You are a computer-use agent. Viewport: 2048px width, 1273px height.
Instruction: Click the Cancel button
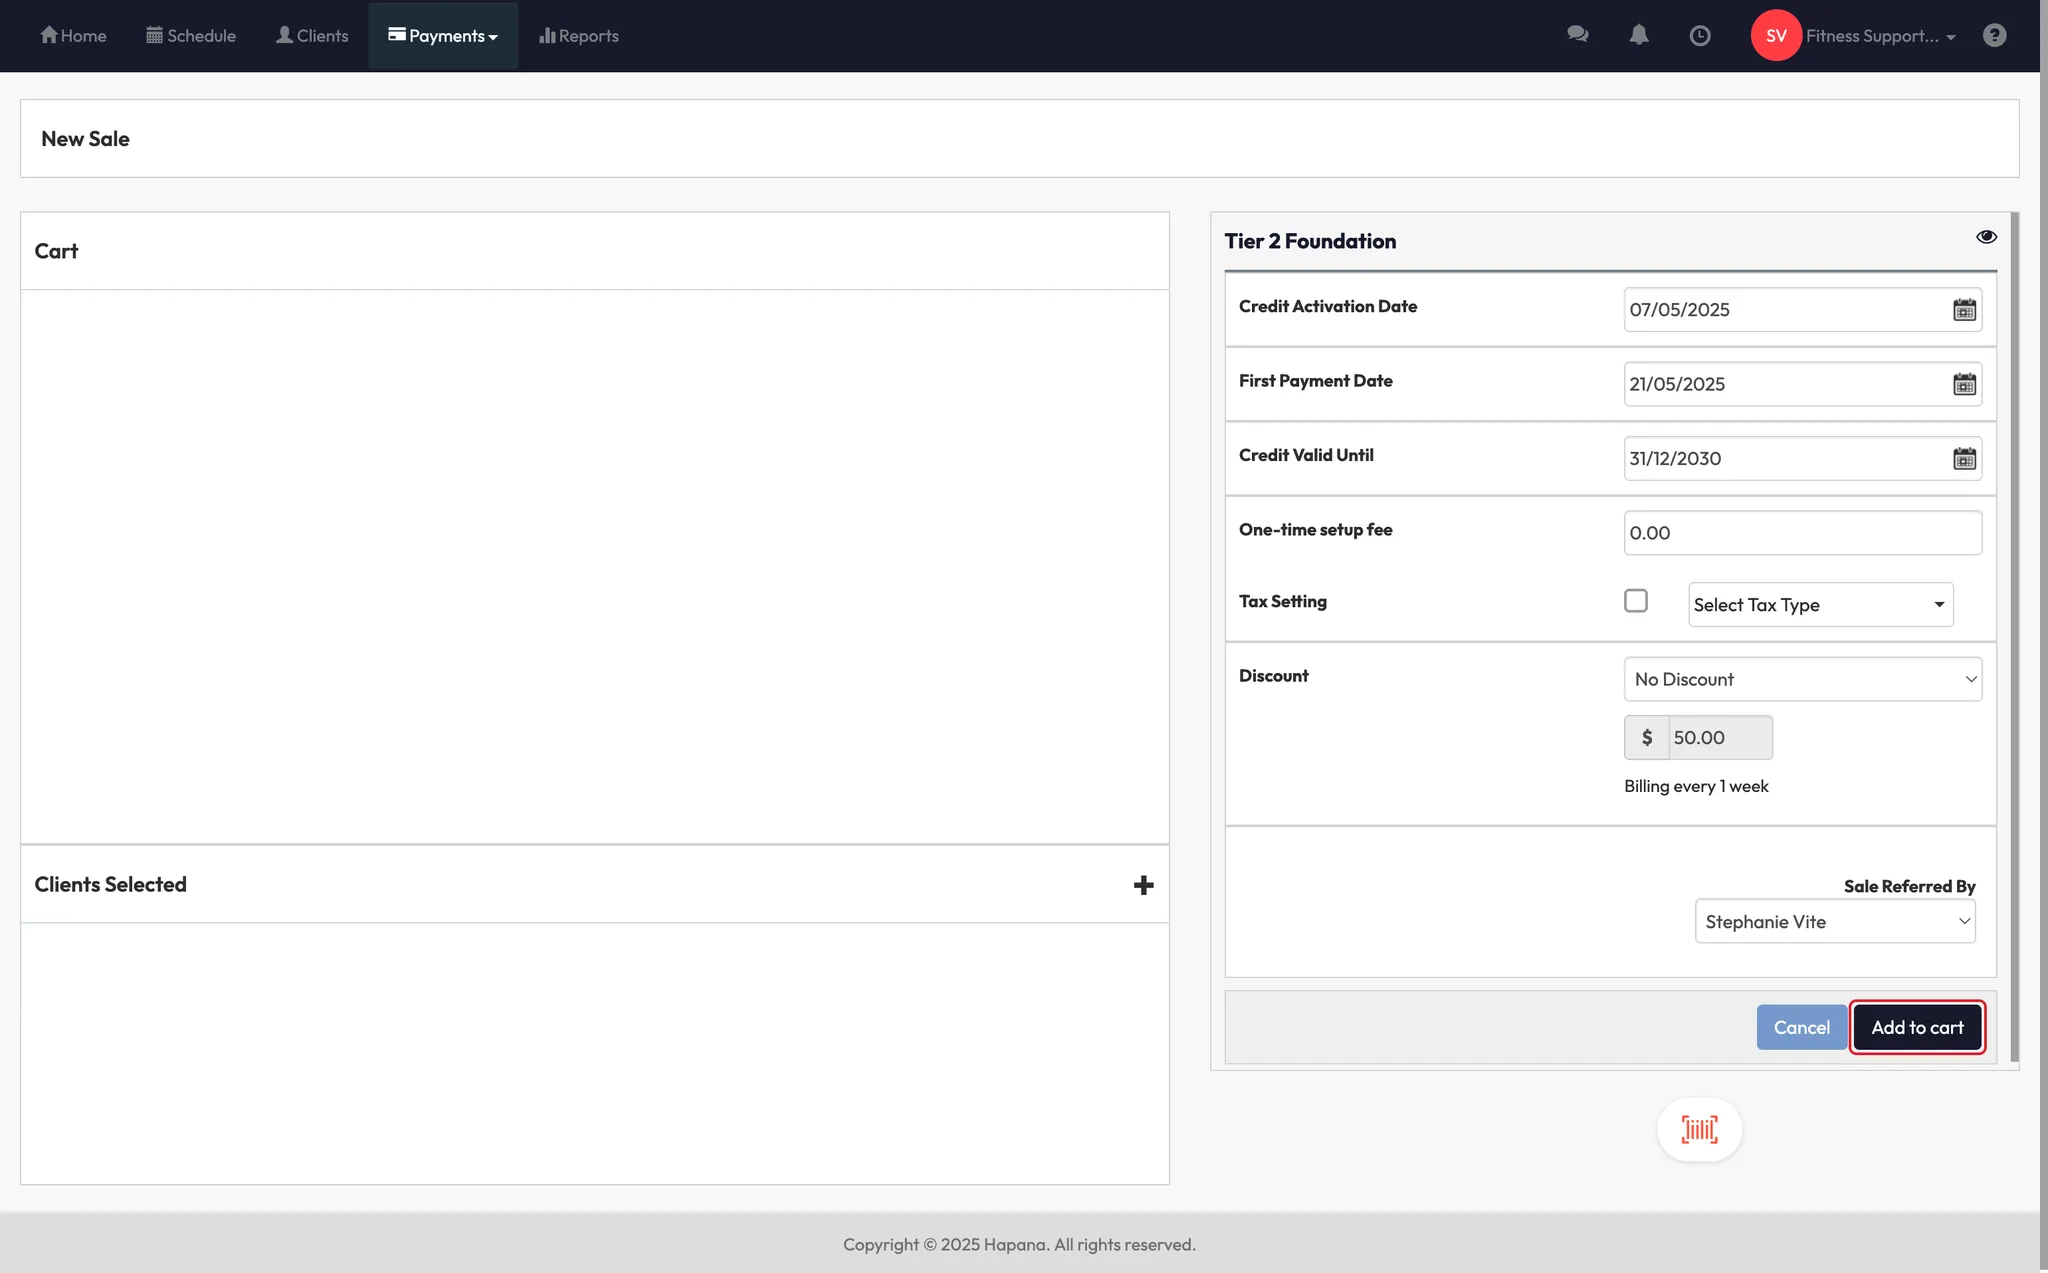pyautogui.click(x=1801, y=1027)
